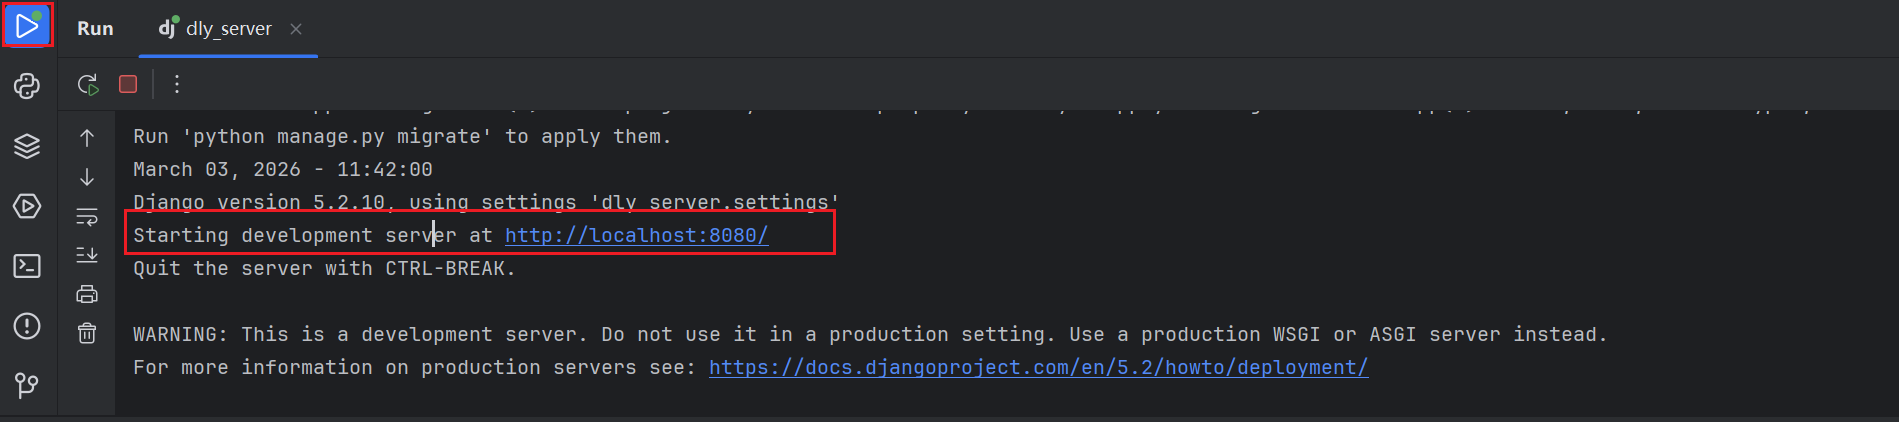1899x422 pixels.
Task: Open the Python Packages tool window
Action: coord(27,146)
